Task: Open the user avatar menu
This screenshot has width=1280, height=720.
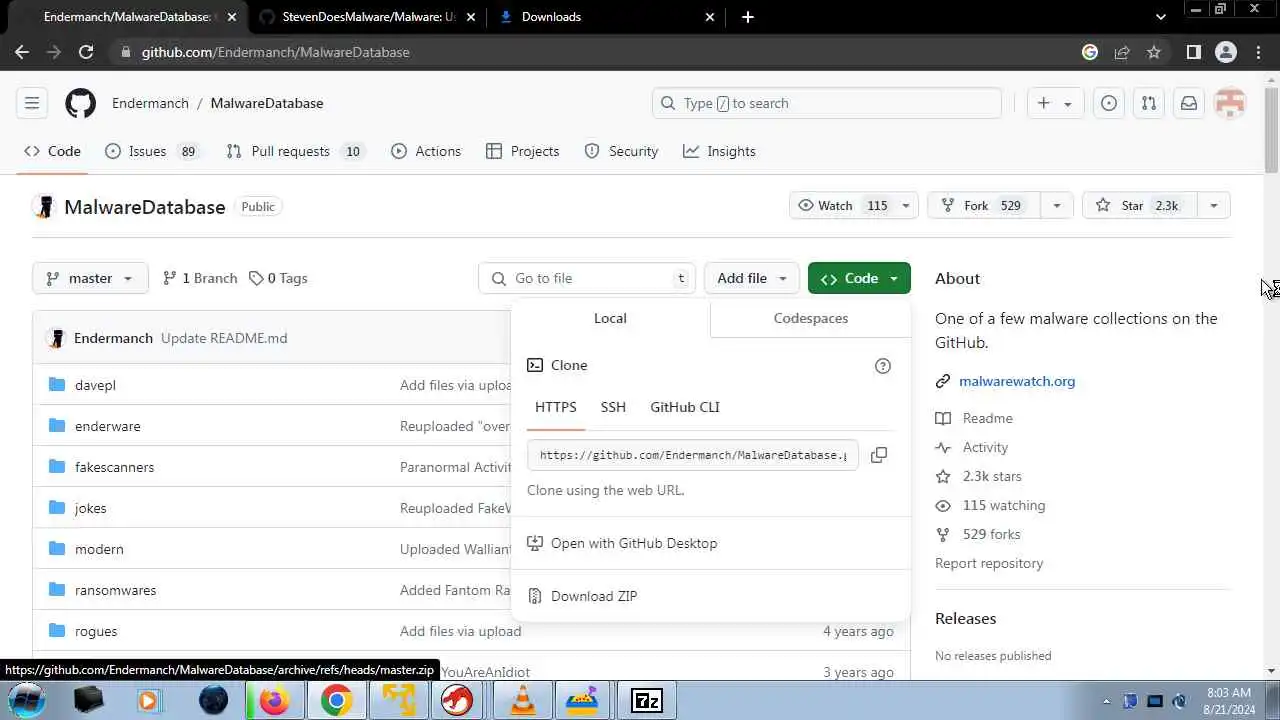Action: click(1230, 103)
